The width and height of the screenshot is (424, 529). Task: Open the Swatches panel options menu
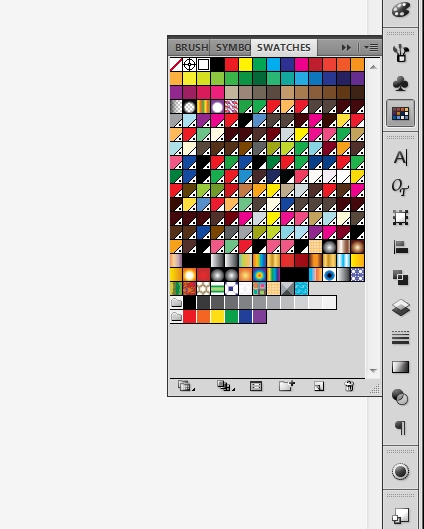(371, 48)
